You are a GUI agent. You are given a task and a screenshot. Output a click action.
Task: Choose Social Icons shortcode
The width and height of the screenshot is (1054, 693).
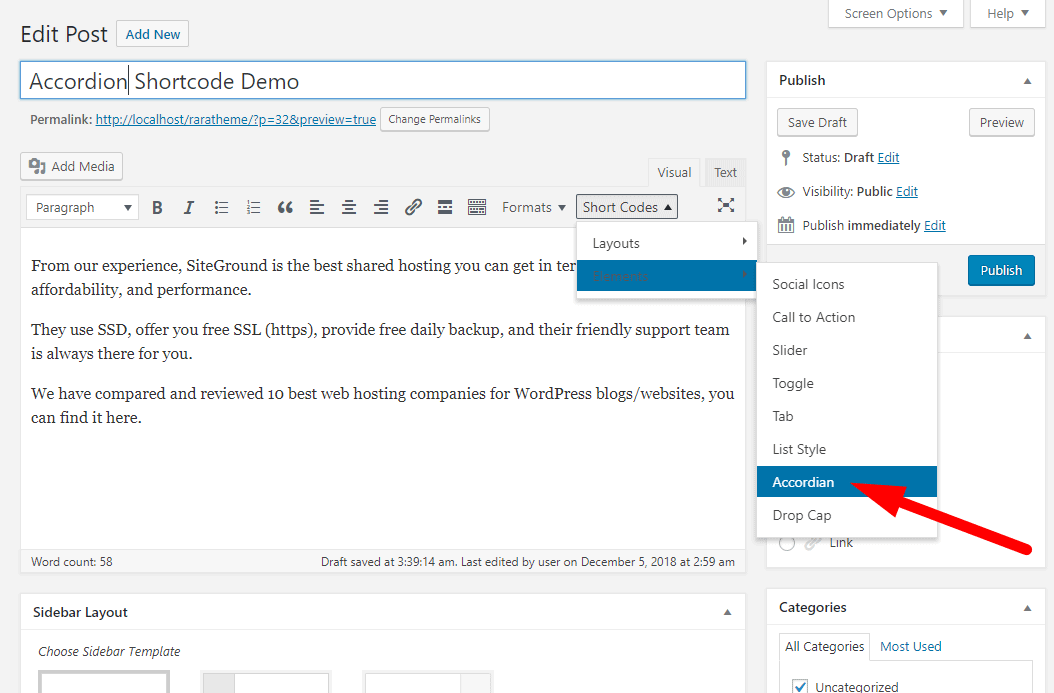pos(846,284)
